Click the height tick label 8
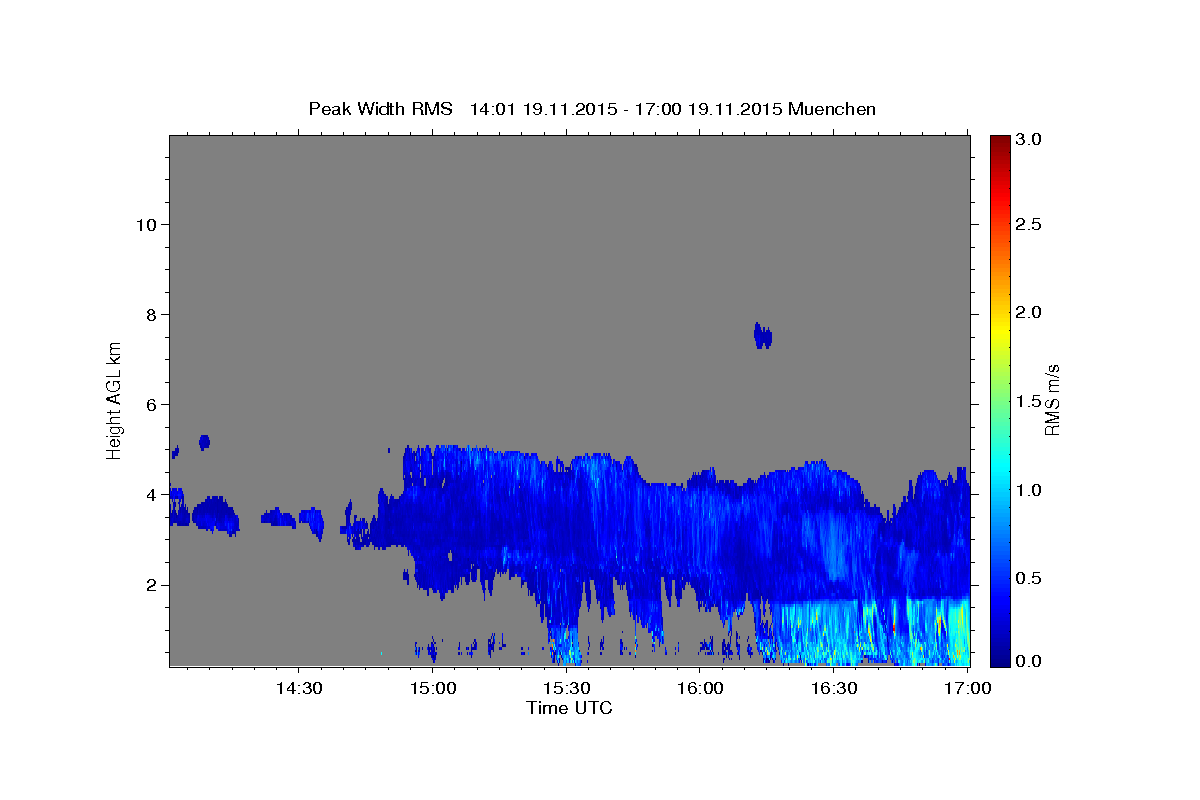 coord(151,314)
